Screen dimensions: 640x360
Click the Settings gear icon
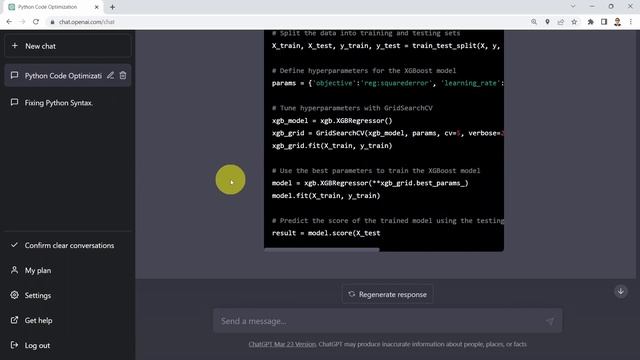click(14, 295)
